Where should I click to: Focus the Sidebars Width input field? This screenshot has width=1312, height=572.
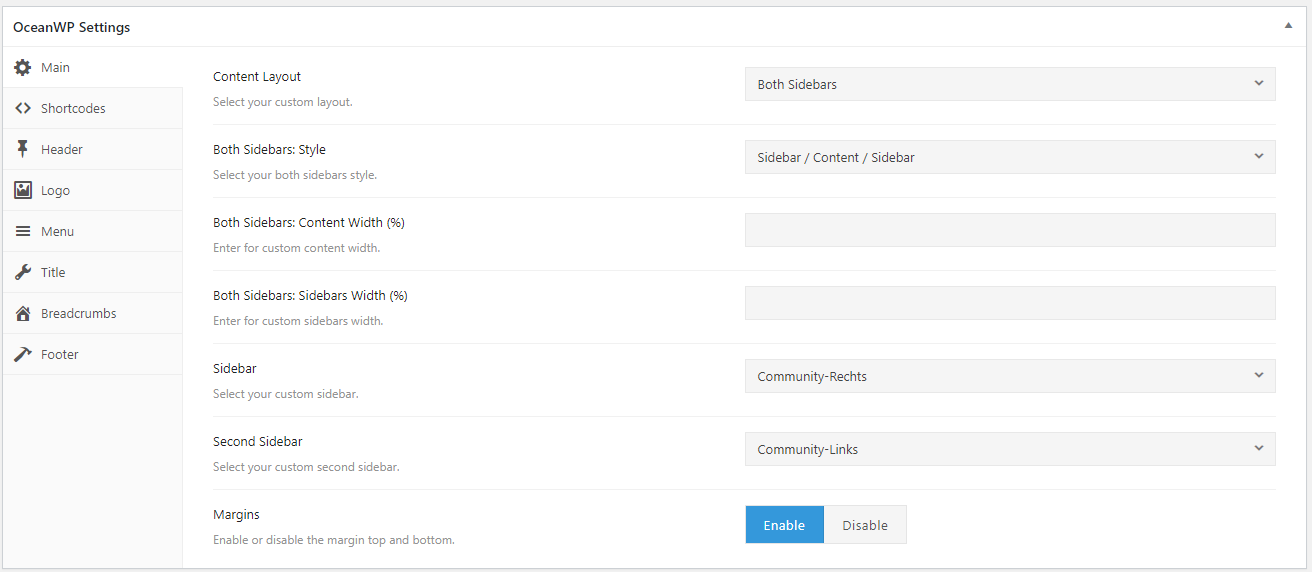[x=1010, y=303]
